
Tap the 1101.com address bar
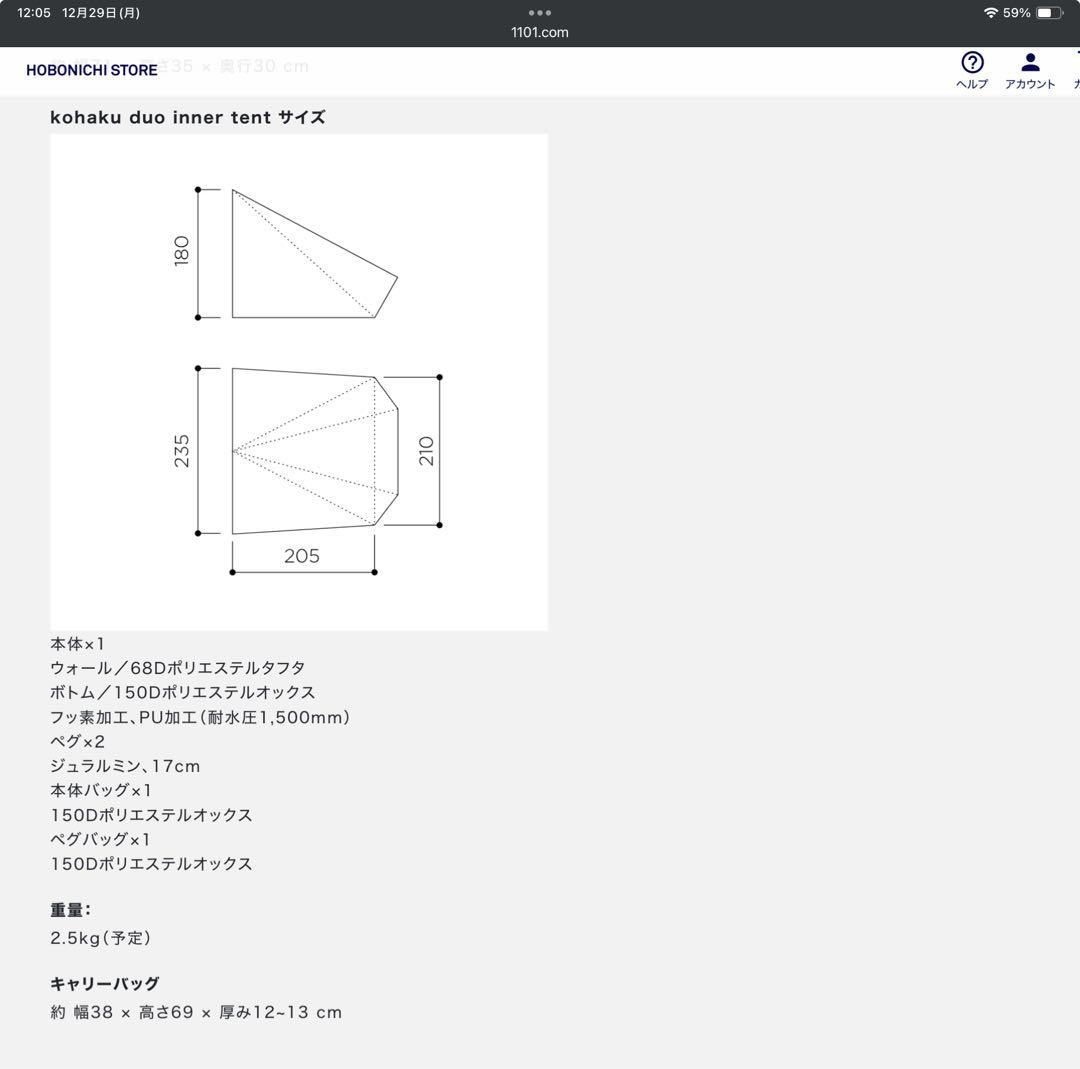click(540, 32)
